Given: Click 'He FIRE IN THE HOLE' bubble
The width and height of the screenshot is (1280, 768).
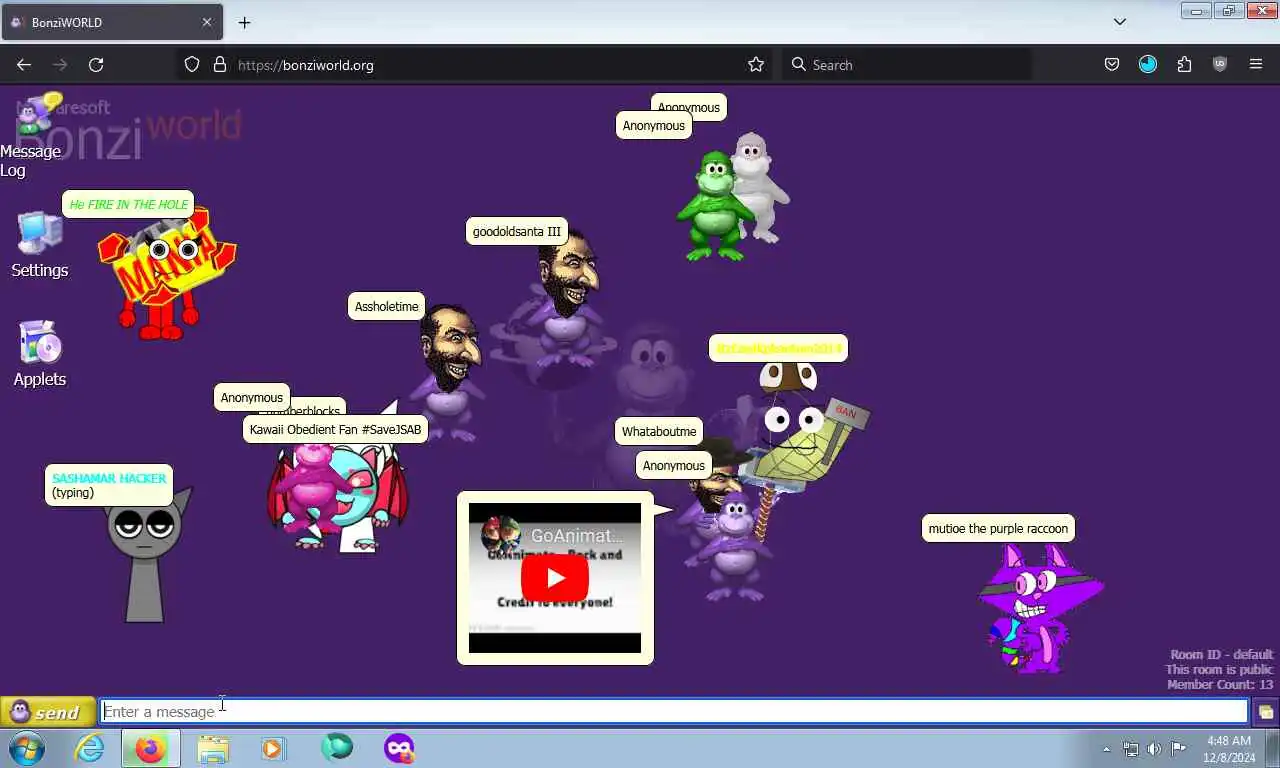Looking at the screenshot, I should [x=128, y=204].
